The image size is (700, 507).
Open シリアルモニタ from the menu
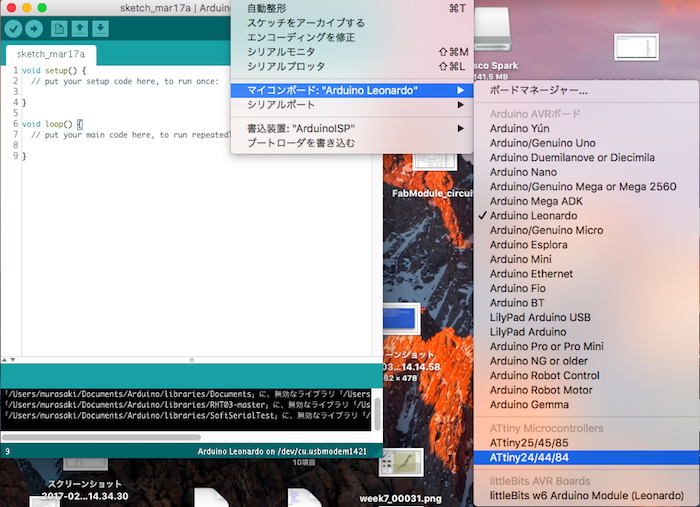click(x=352, y=52)
